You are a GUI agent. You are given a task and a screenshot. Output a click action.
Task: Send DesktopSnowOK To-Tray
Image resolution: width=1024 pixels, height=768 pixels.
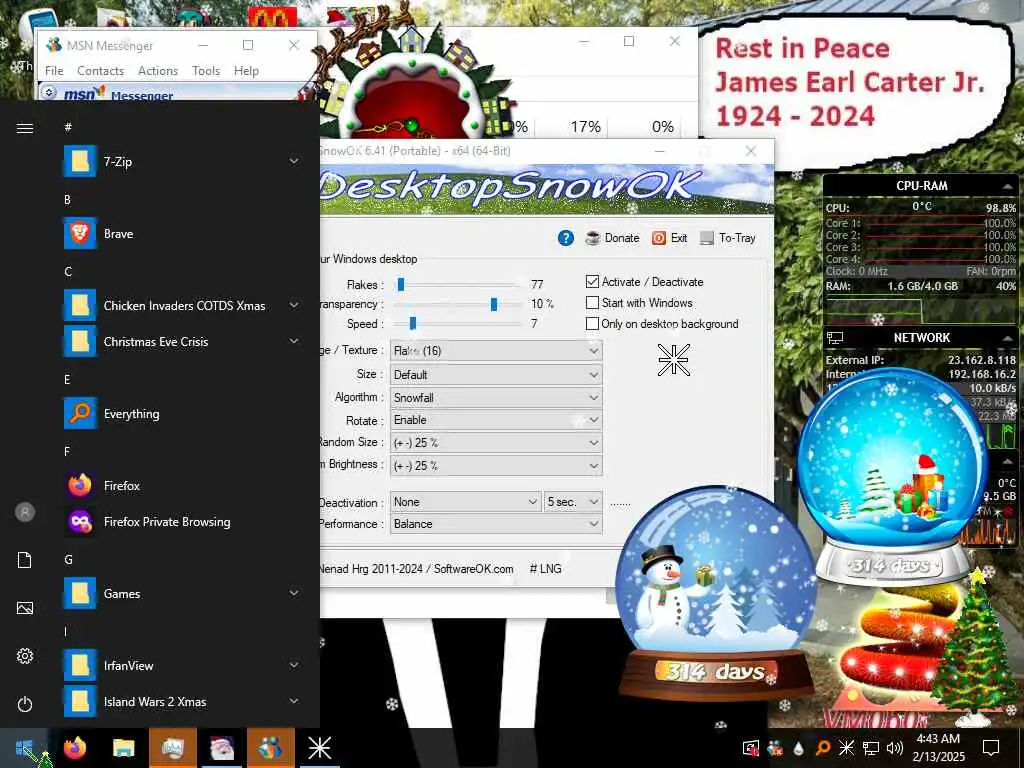pyautogui.click(x=728, y=238)
